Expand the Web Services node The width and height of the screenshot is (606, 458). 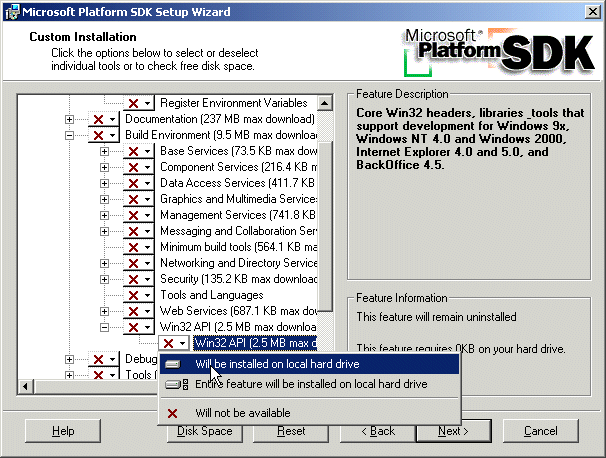coord(104,312)
